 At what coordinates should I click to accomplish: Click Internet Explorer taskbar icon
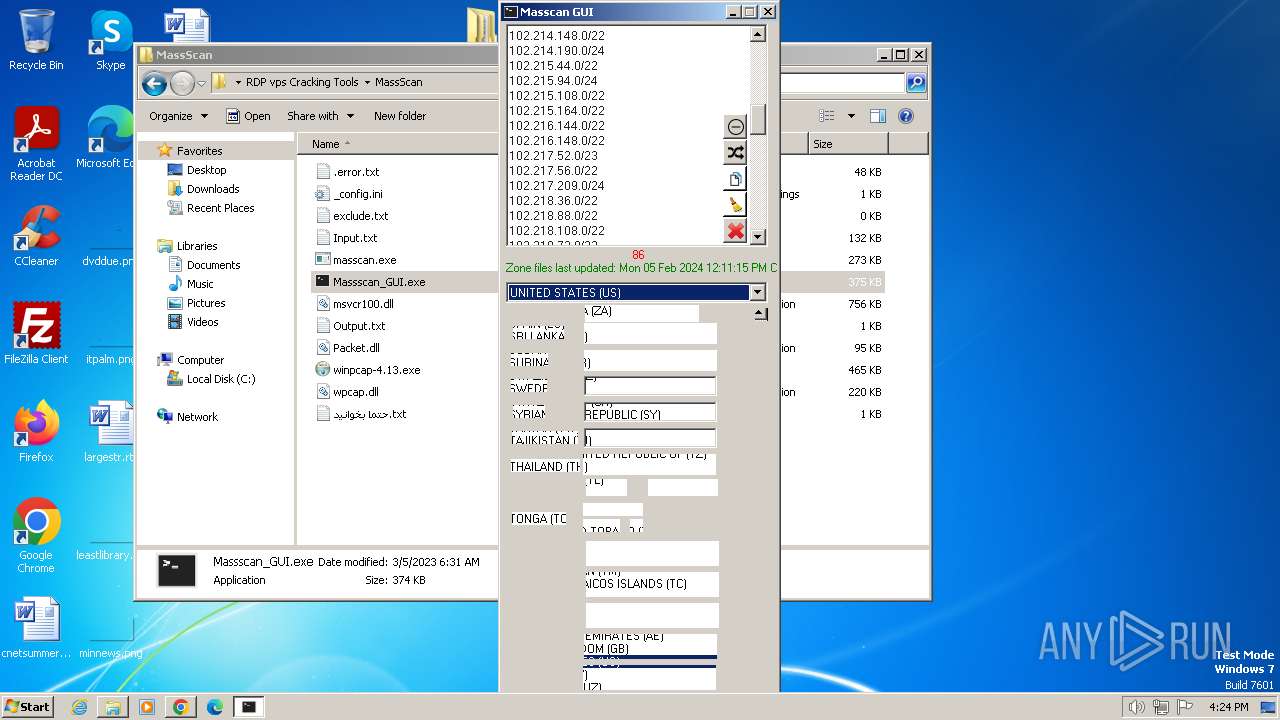pos(79,707)
